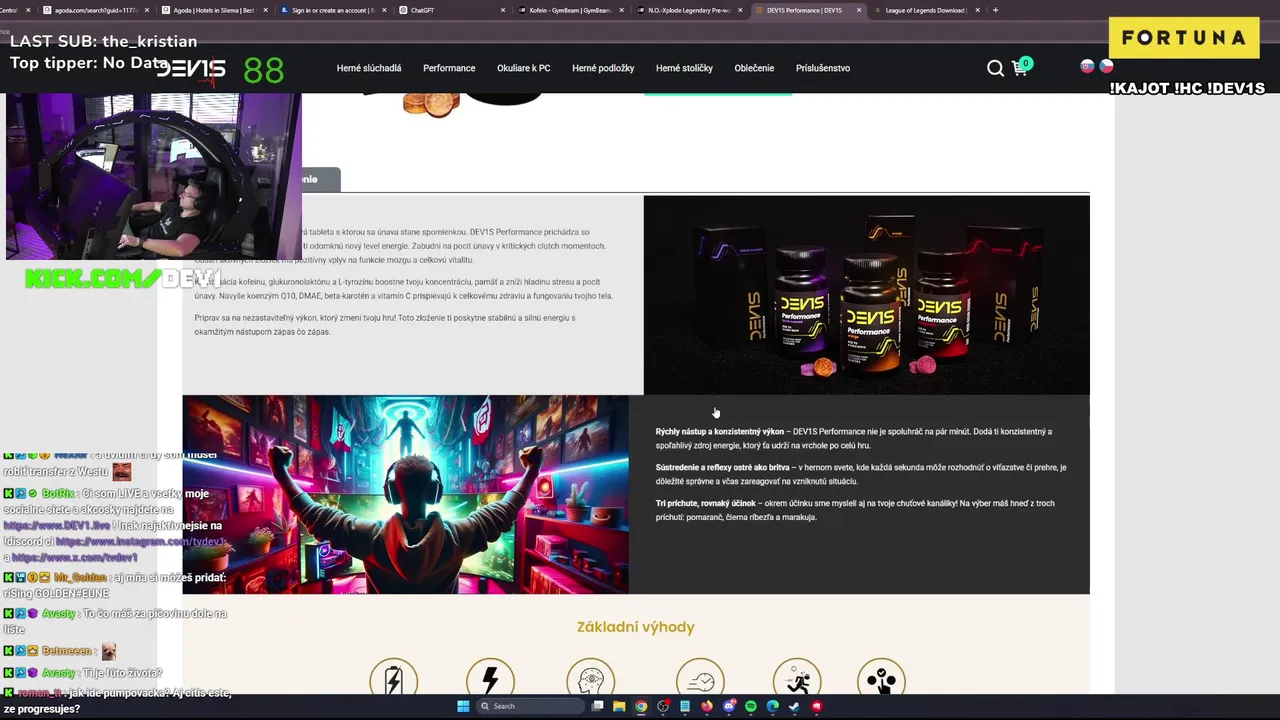Open the red app taskbar icon
The height and width of the screenshot is (720, 1280).
click(817, 706)
